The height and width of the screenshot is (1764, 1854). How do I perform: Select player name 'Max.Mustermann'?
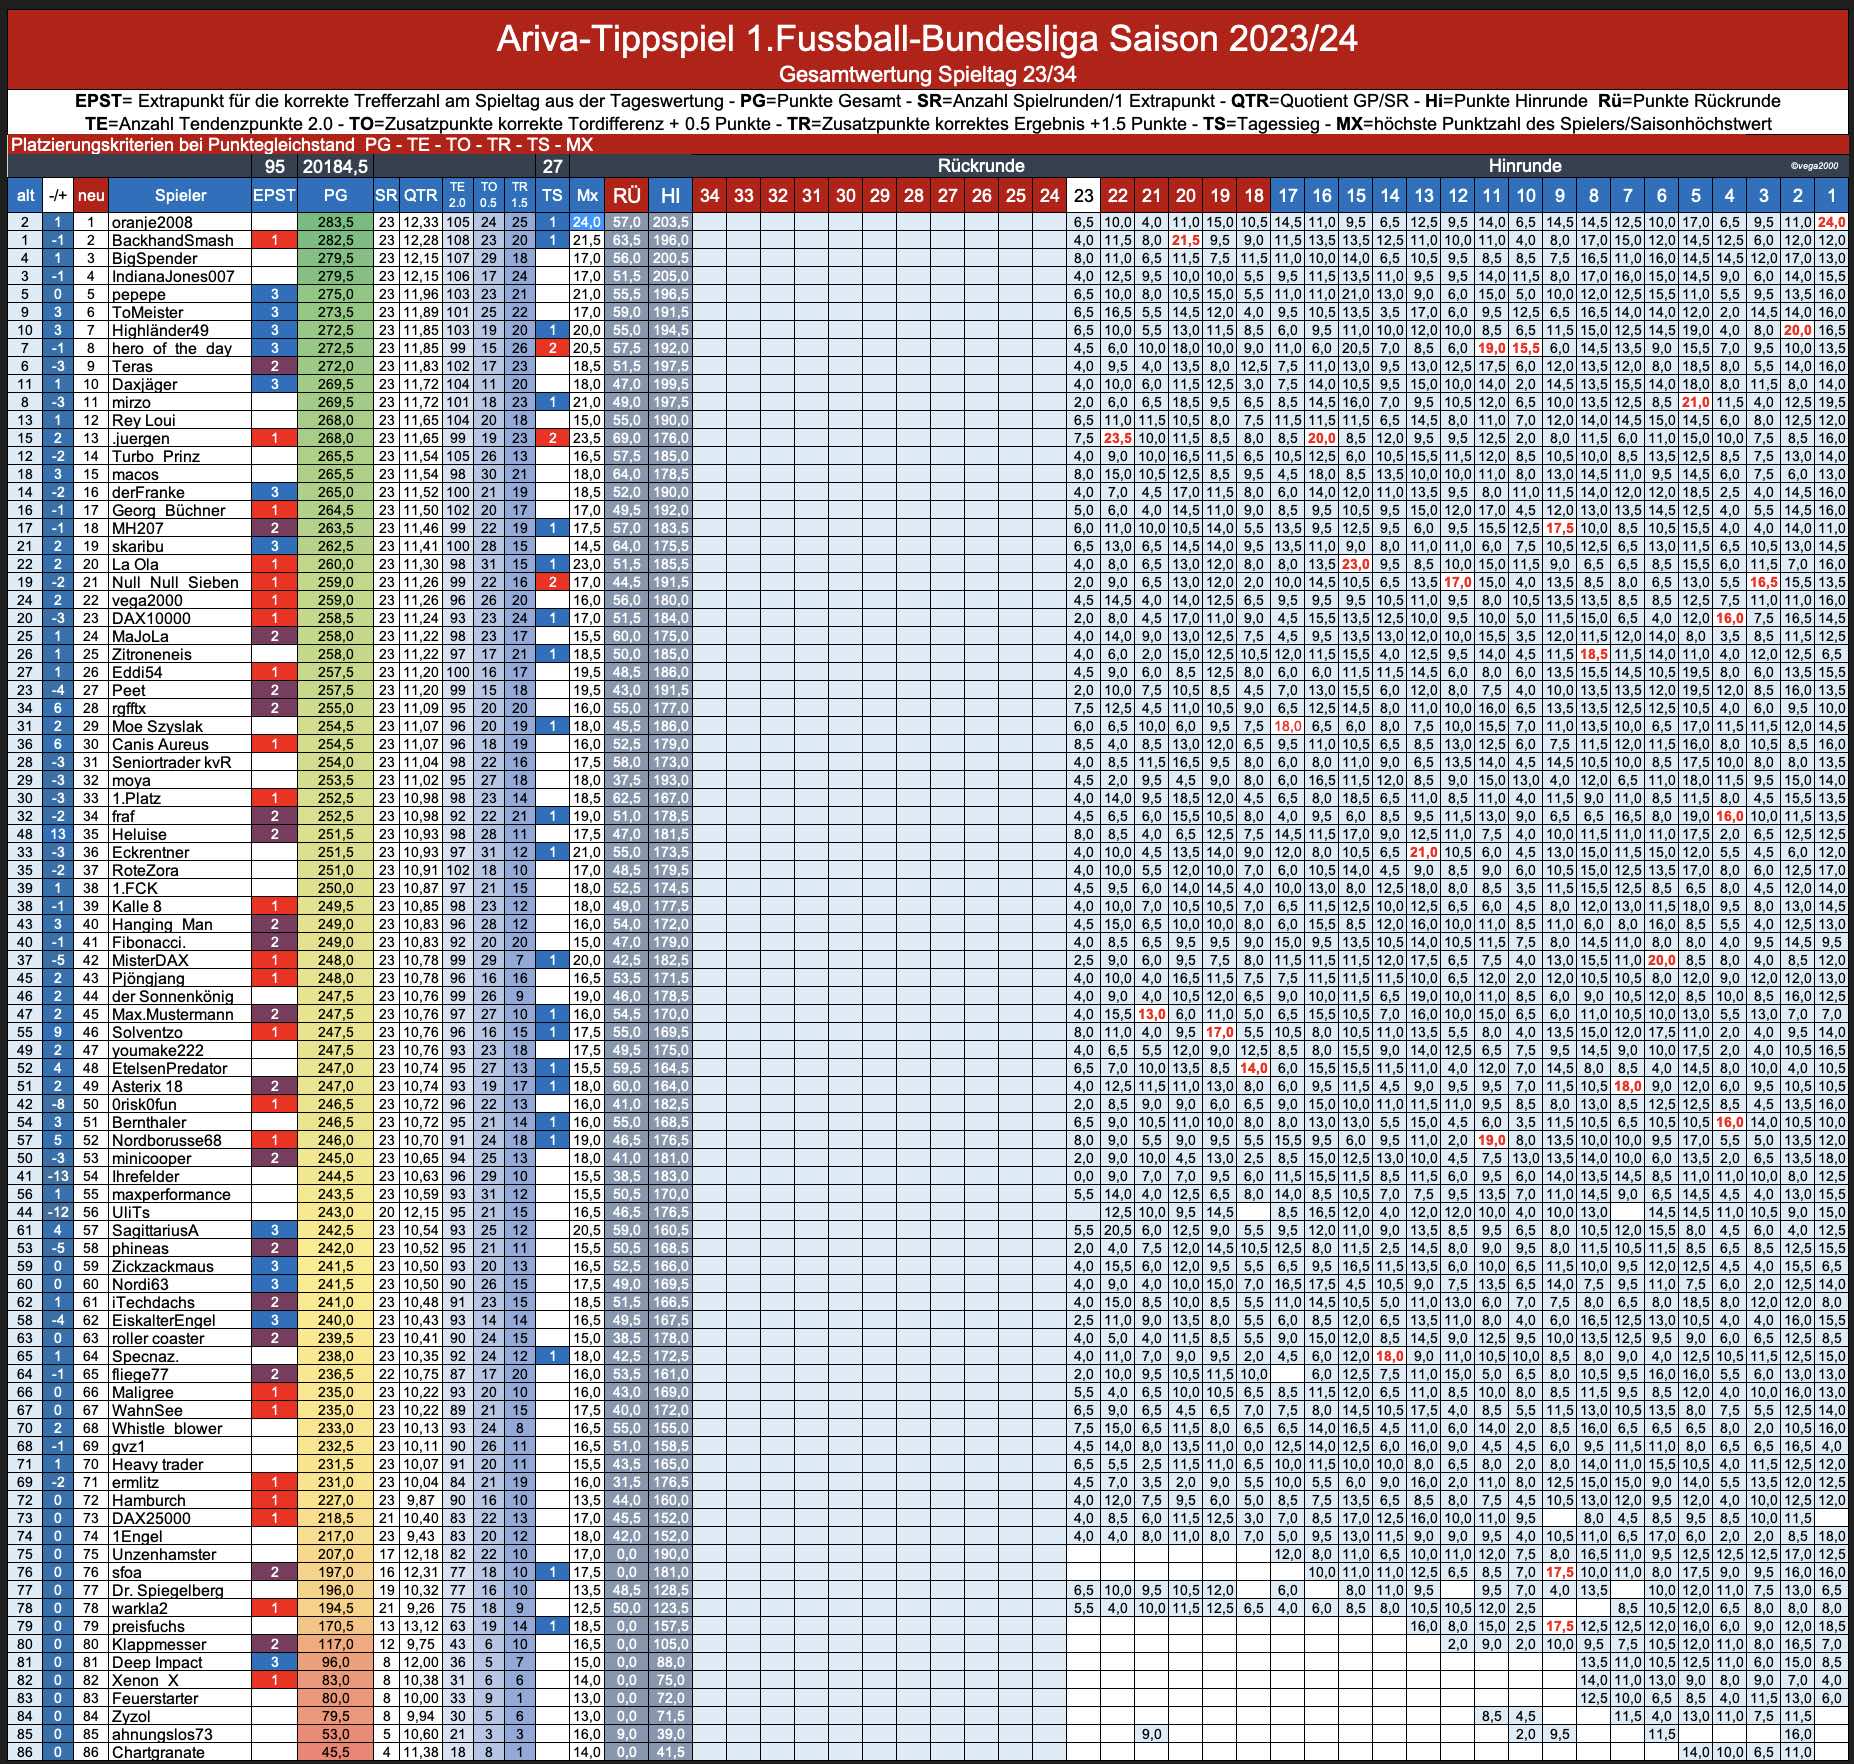pos(173,1014)
